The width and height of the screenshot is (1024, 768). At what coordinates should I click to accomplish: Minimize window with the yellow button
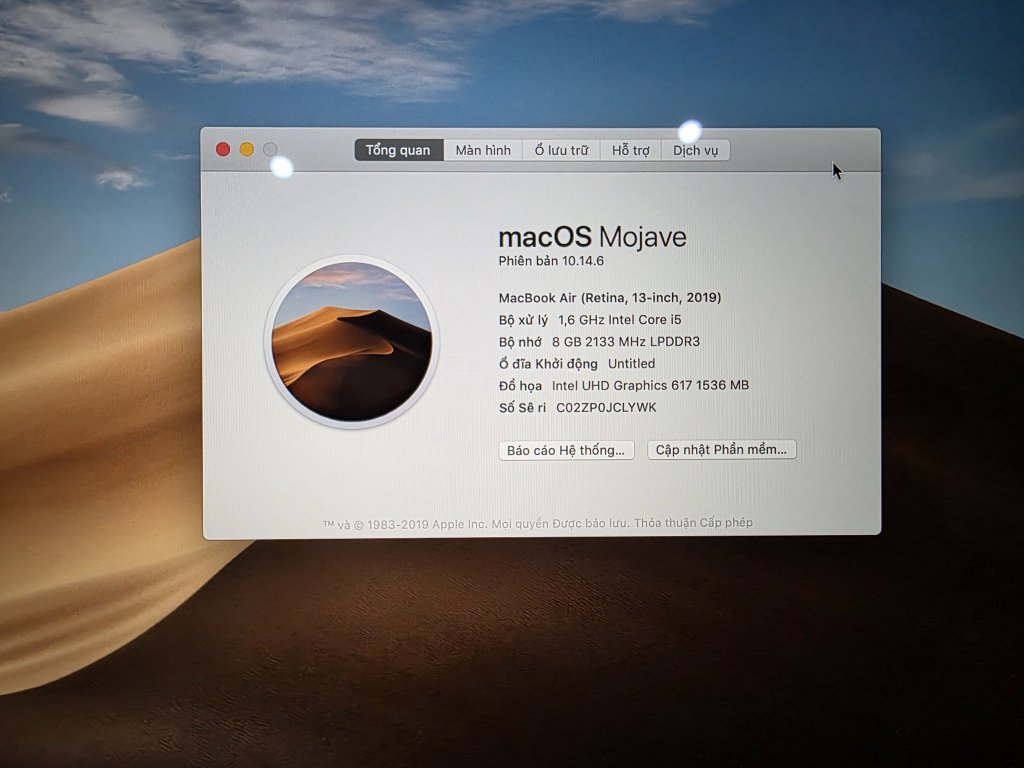247,150
